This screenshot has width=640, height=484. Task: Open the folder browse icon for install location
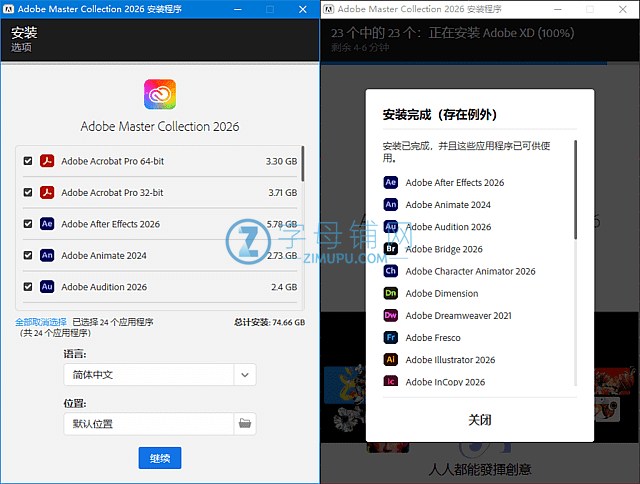coord(244,423)
